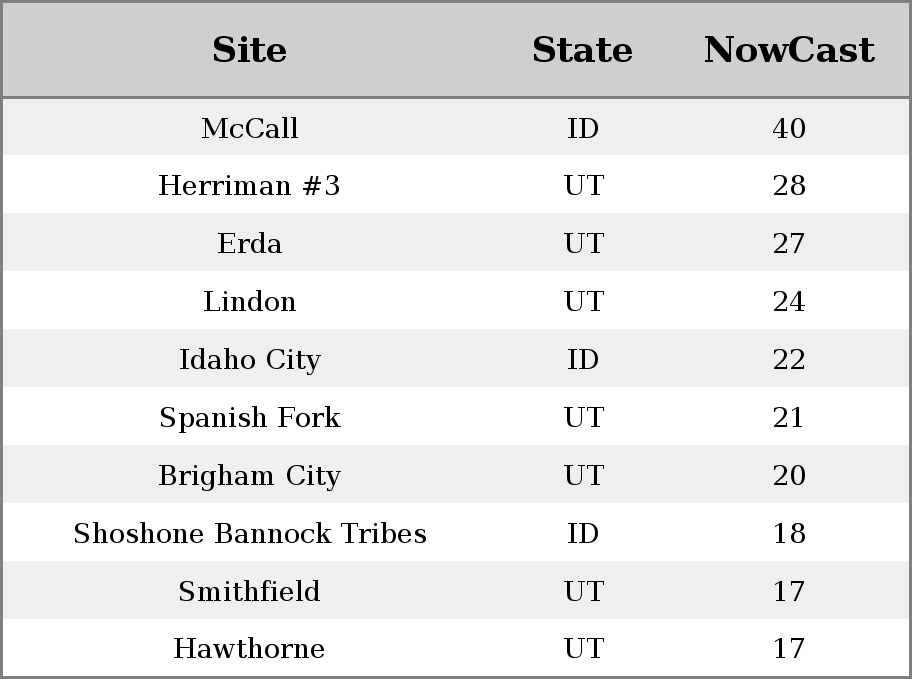Select the McCall site cell
The width and height of the screenshot is (912, 679).
(249, 128)
